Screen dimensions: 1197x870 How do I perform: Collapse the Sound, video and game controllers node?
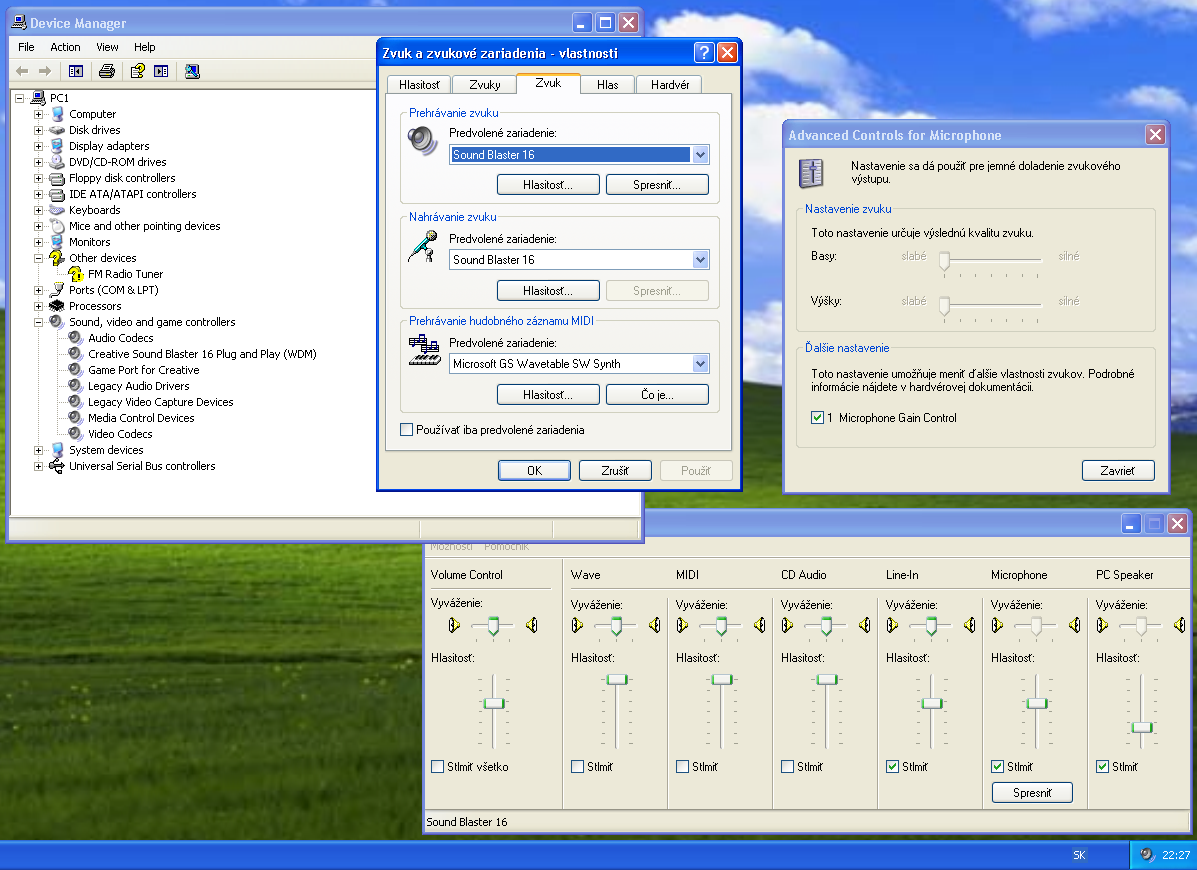[x=39, y=322]
